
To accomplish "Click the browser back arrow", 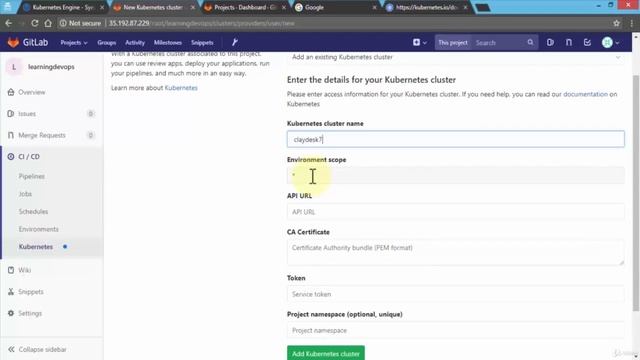I will [9, 23].
